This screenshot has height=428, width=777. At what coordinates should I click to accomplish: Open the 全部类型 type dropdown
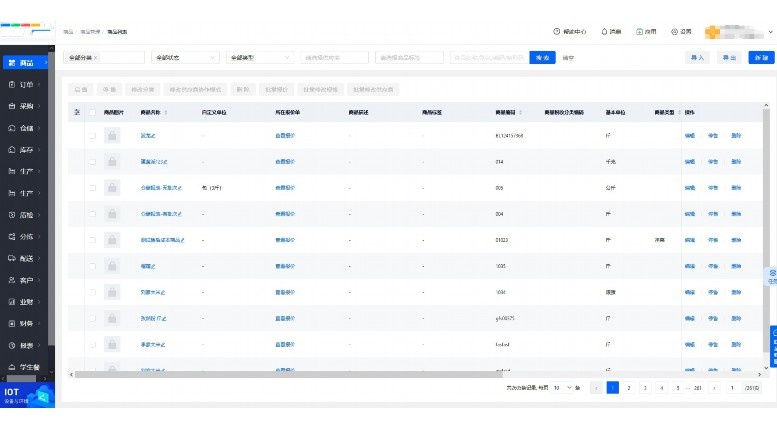pos(260,57)
